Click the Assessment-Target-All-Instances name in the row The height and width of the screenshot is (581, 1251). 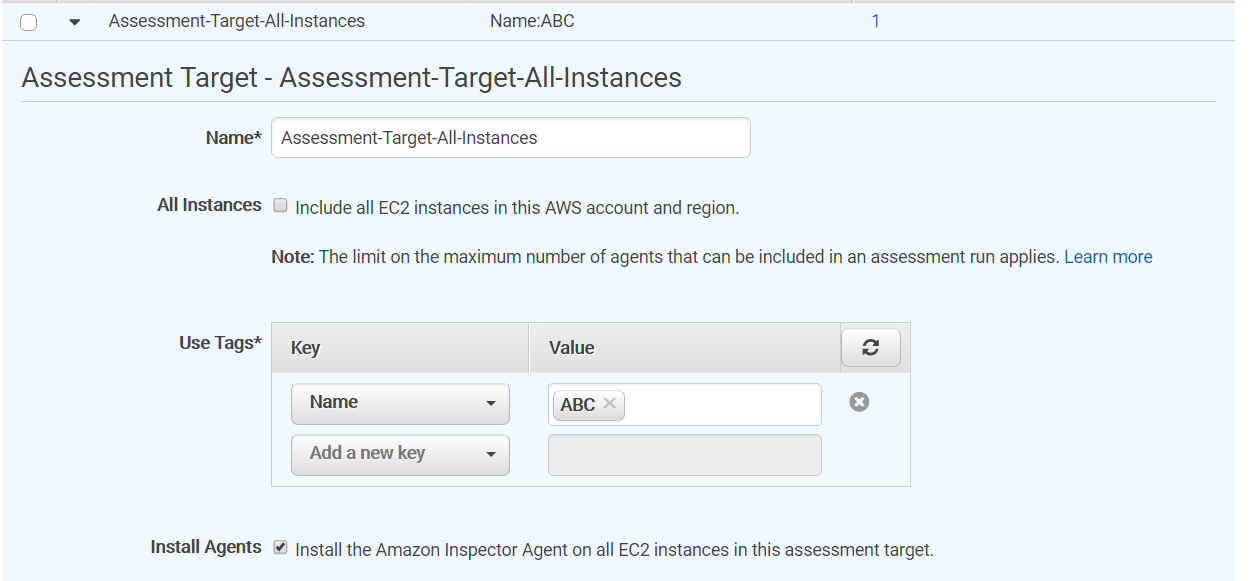coord(236,20)
